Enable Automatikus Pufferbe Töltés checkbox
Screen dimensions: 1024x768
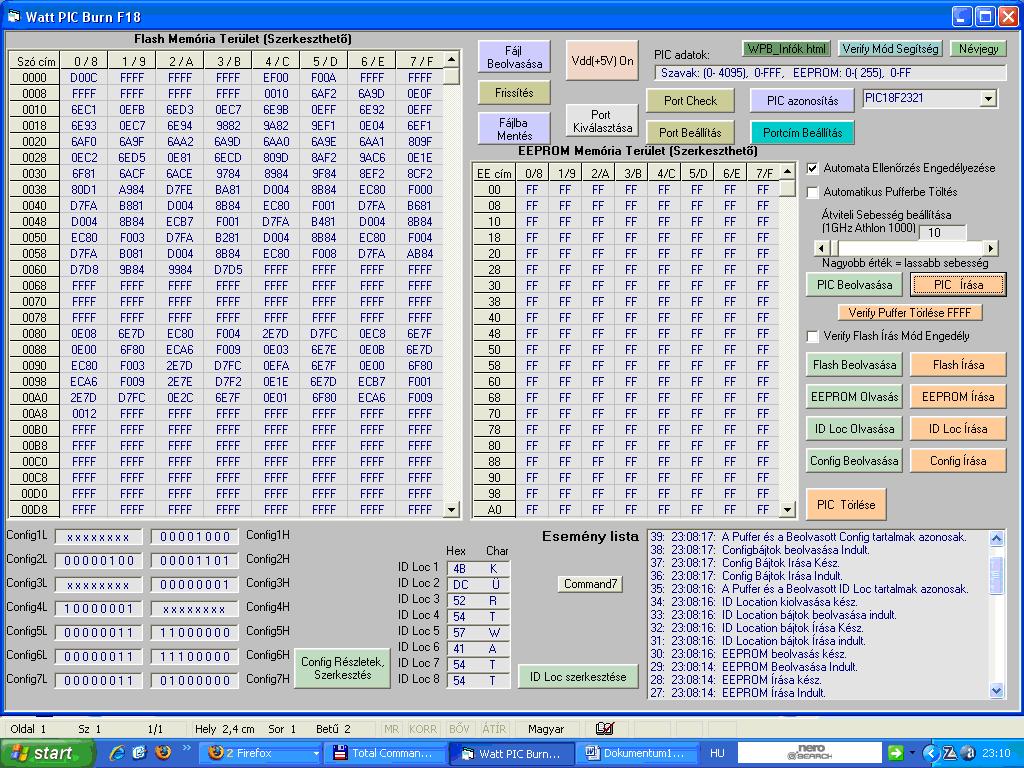[813, 192]
